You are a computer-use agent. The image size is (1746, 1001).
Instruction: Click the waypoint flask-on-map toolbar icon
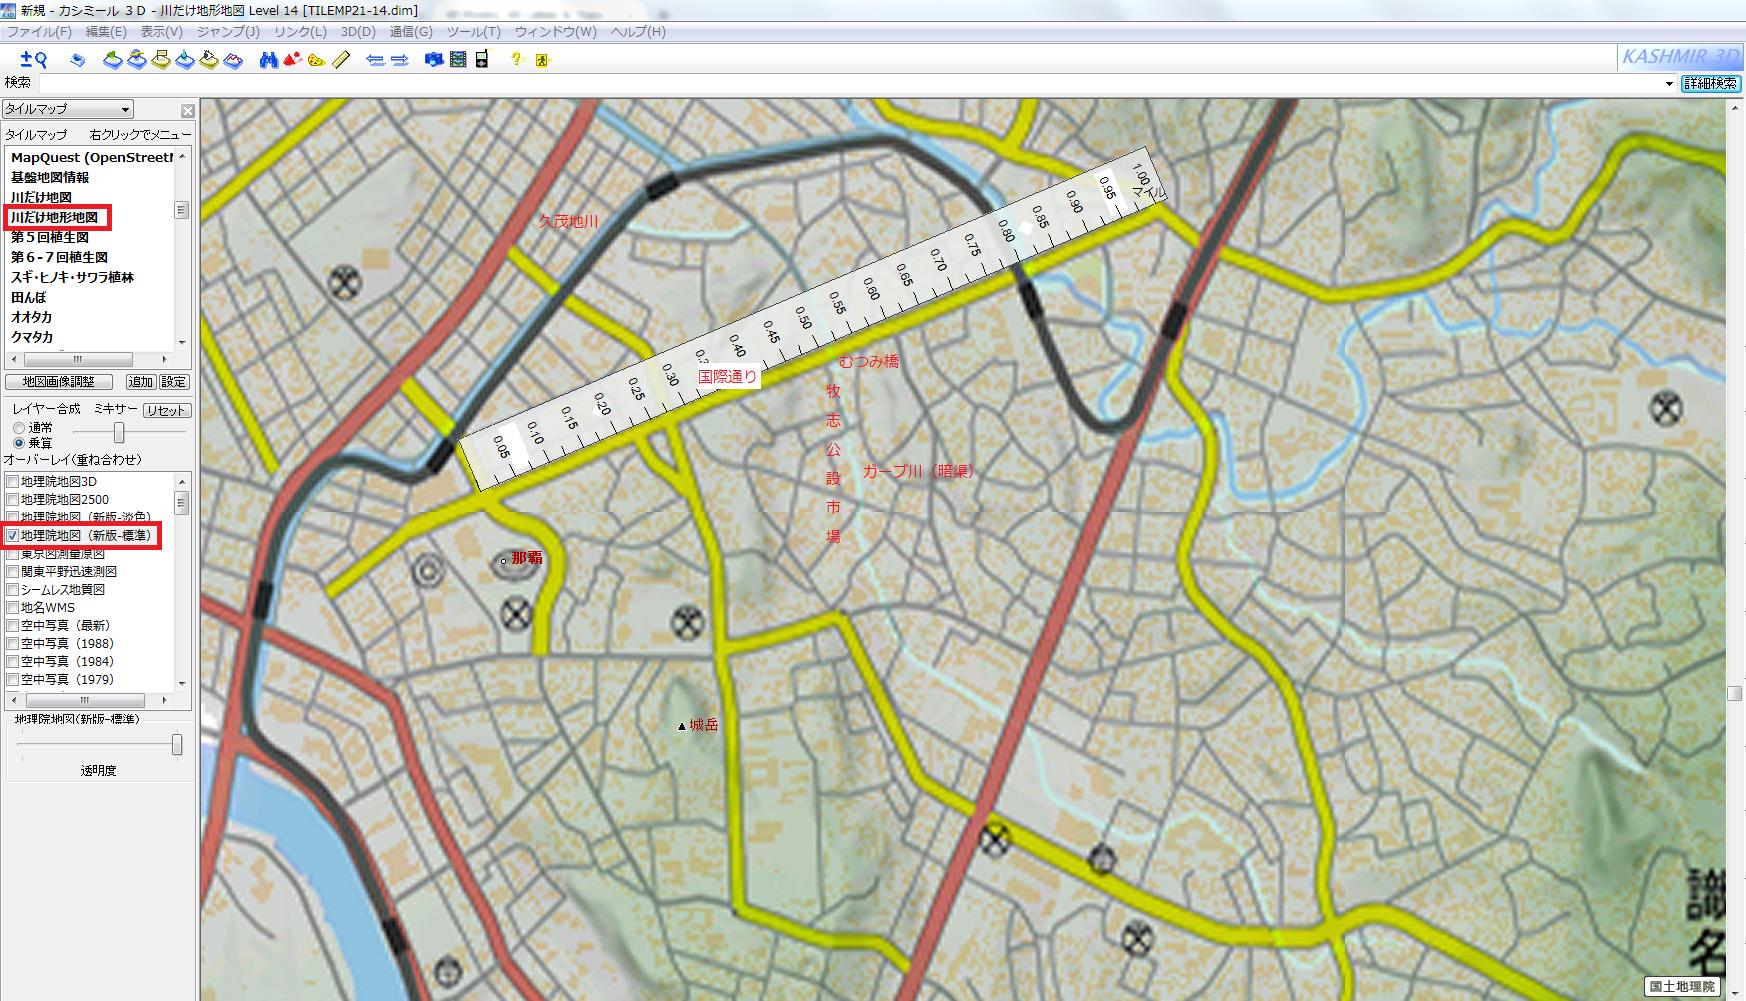185,60
